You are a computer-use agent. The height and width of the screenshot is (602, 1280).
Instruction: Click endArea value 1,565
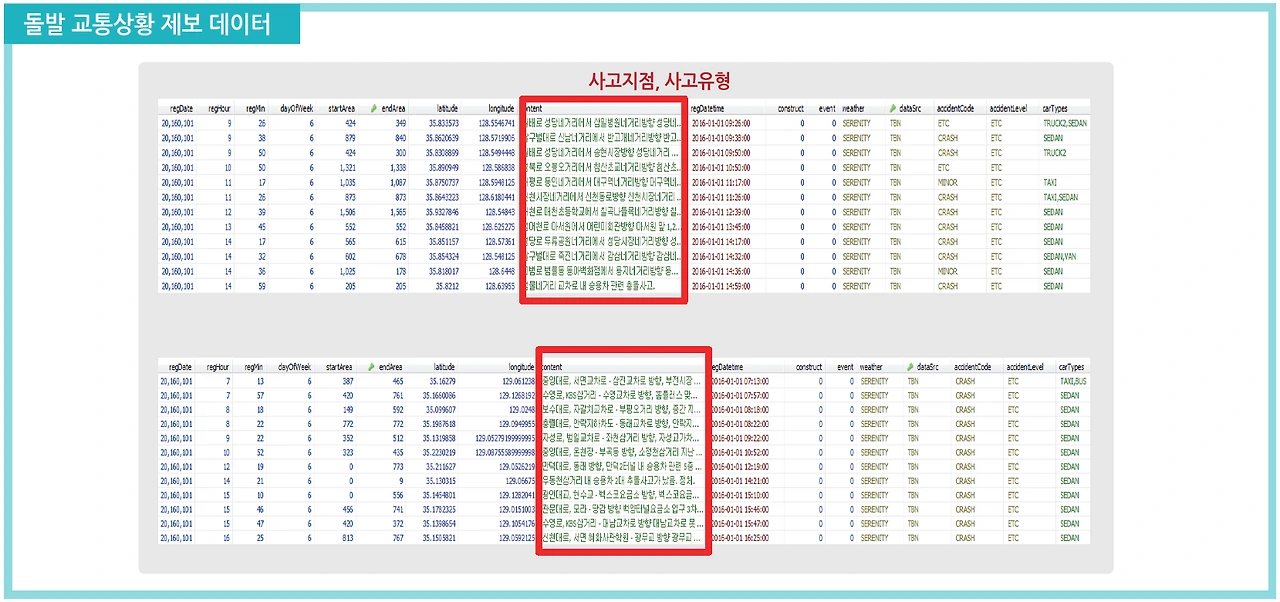point(396,212)
